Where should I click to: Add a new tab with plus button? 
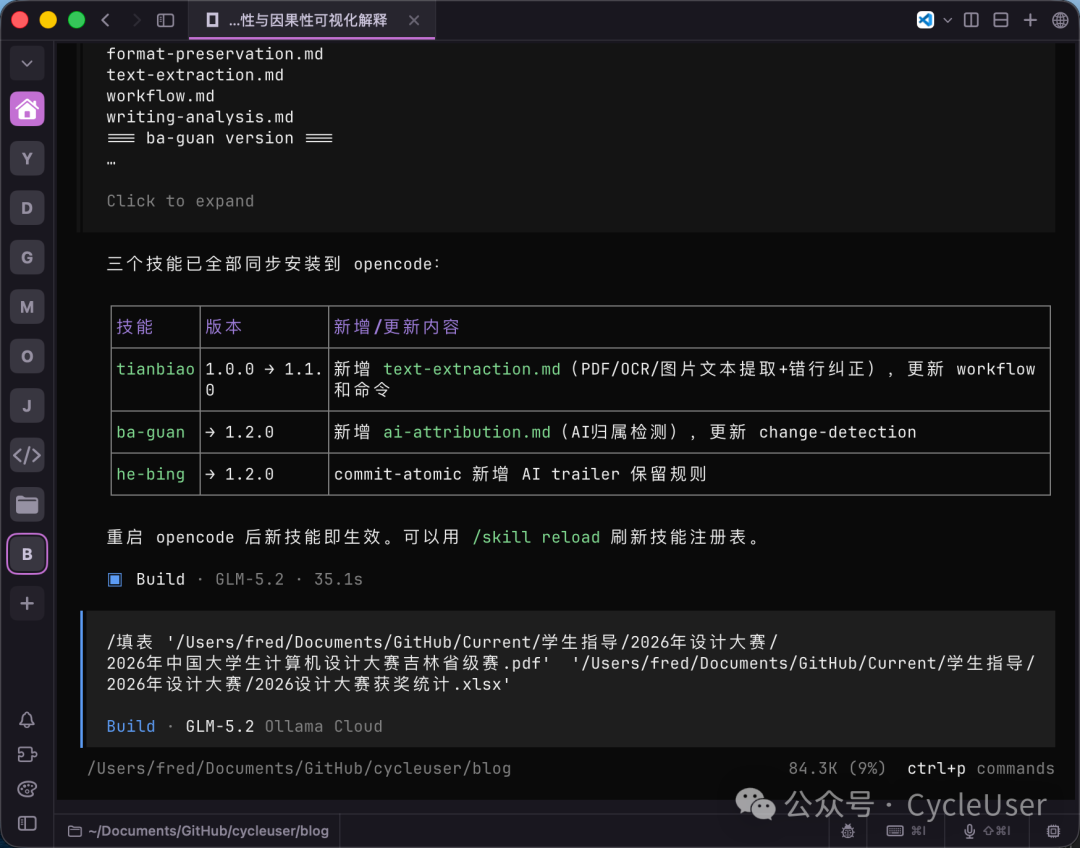[1030, 20]
